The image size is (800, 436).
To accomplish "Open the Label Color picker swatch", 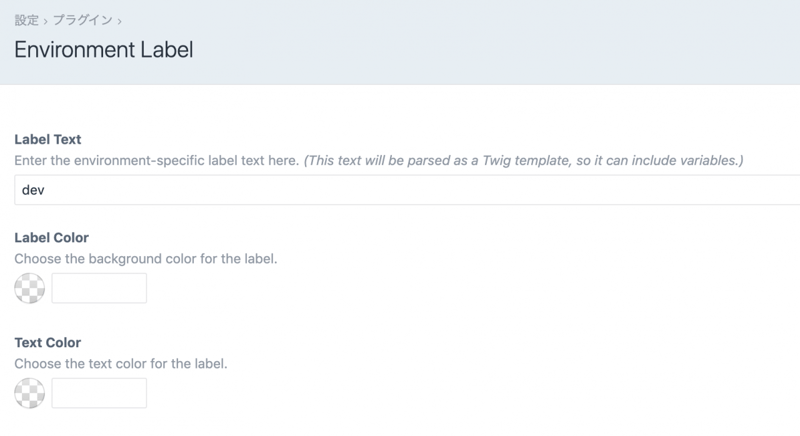I will (x=30, y=289).
